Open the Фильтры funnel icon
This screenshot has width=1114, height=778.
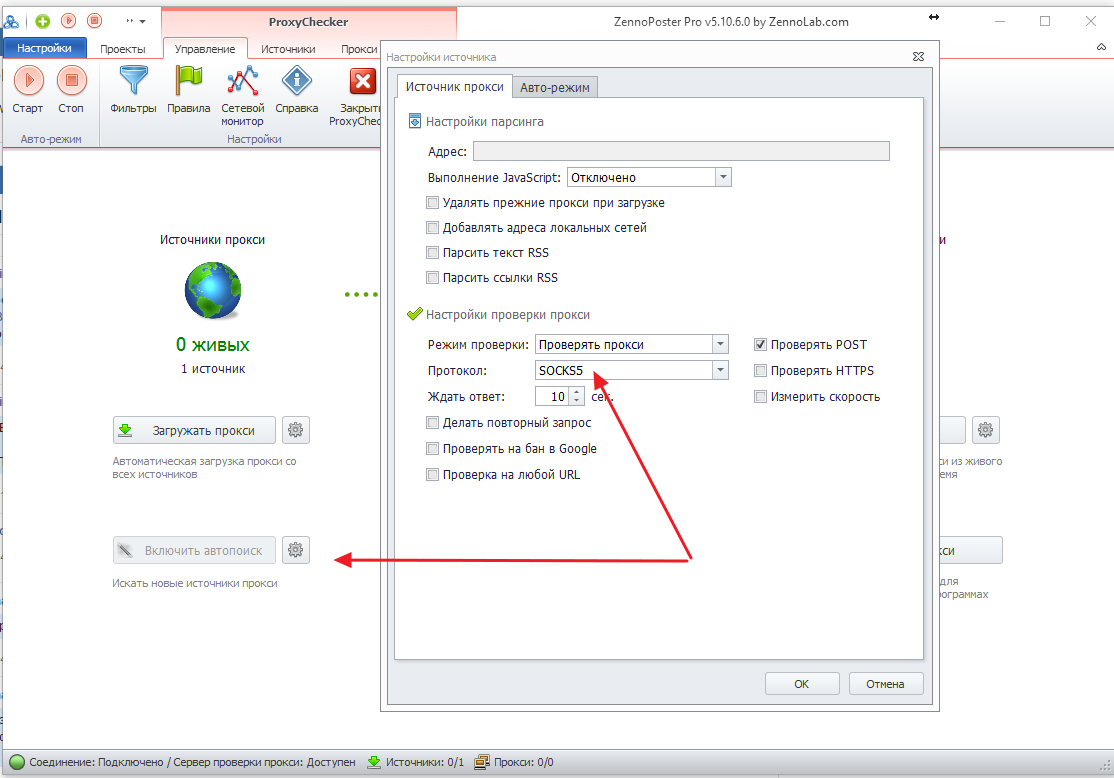tap(134, 80)
